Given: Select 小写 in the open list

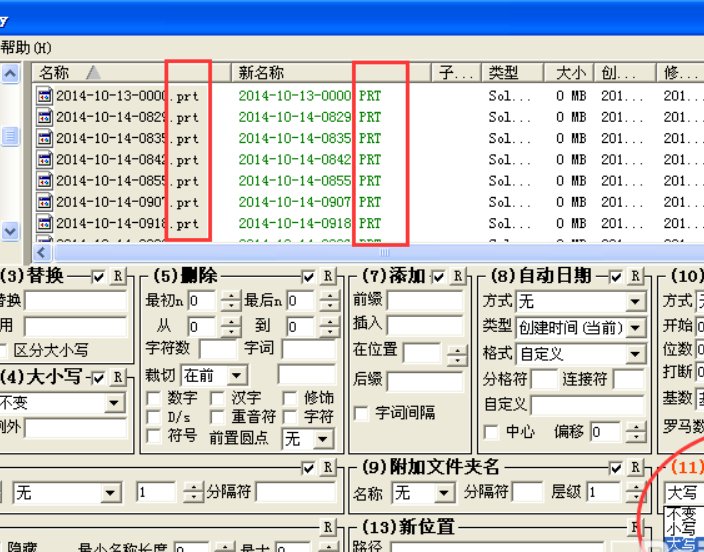Looking at the screenshot, I should click(684, 528).
